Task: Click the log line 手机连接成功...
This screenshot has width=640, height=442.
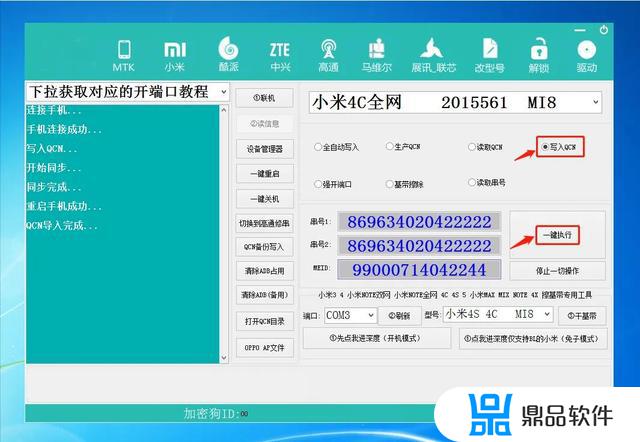Action: [64, 130]
